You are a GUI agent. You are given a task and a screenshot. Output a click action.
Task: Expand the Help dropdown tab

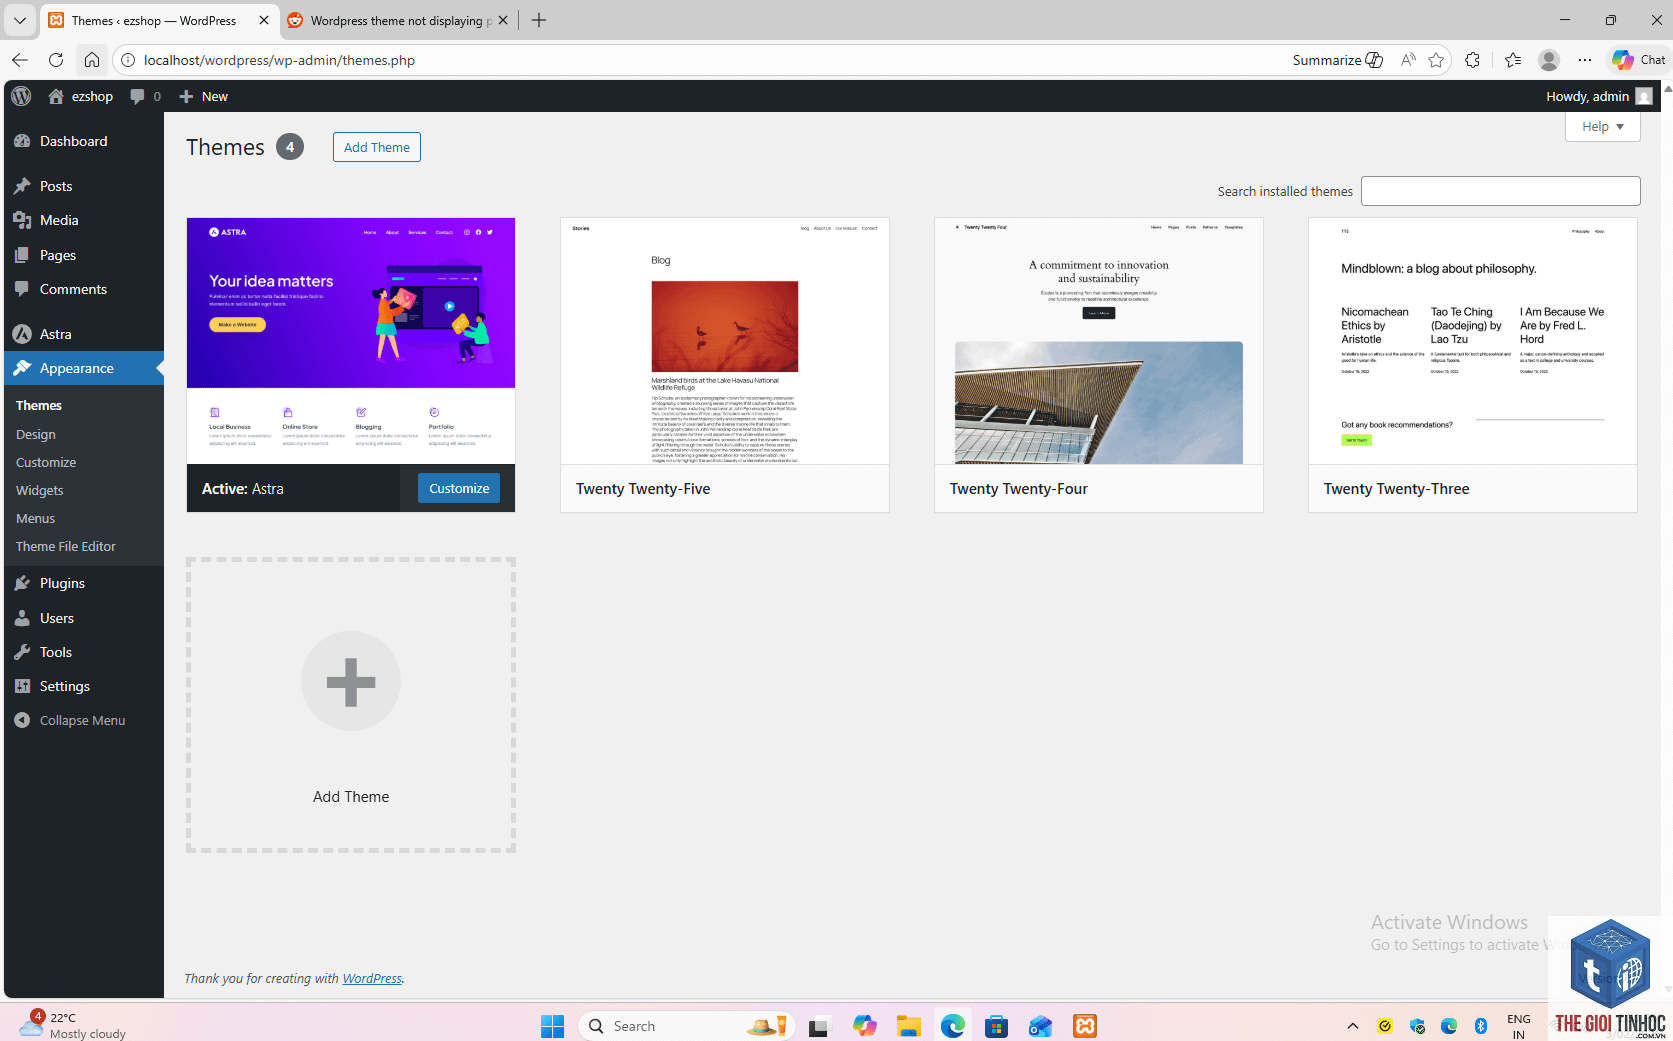click(x=1602, y=126)
